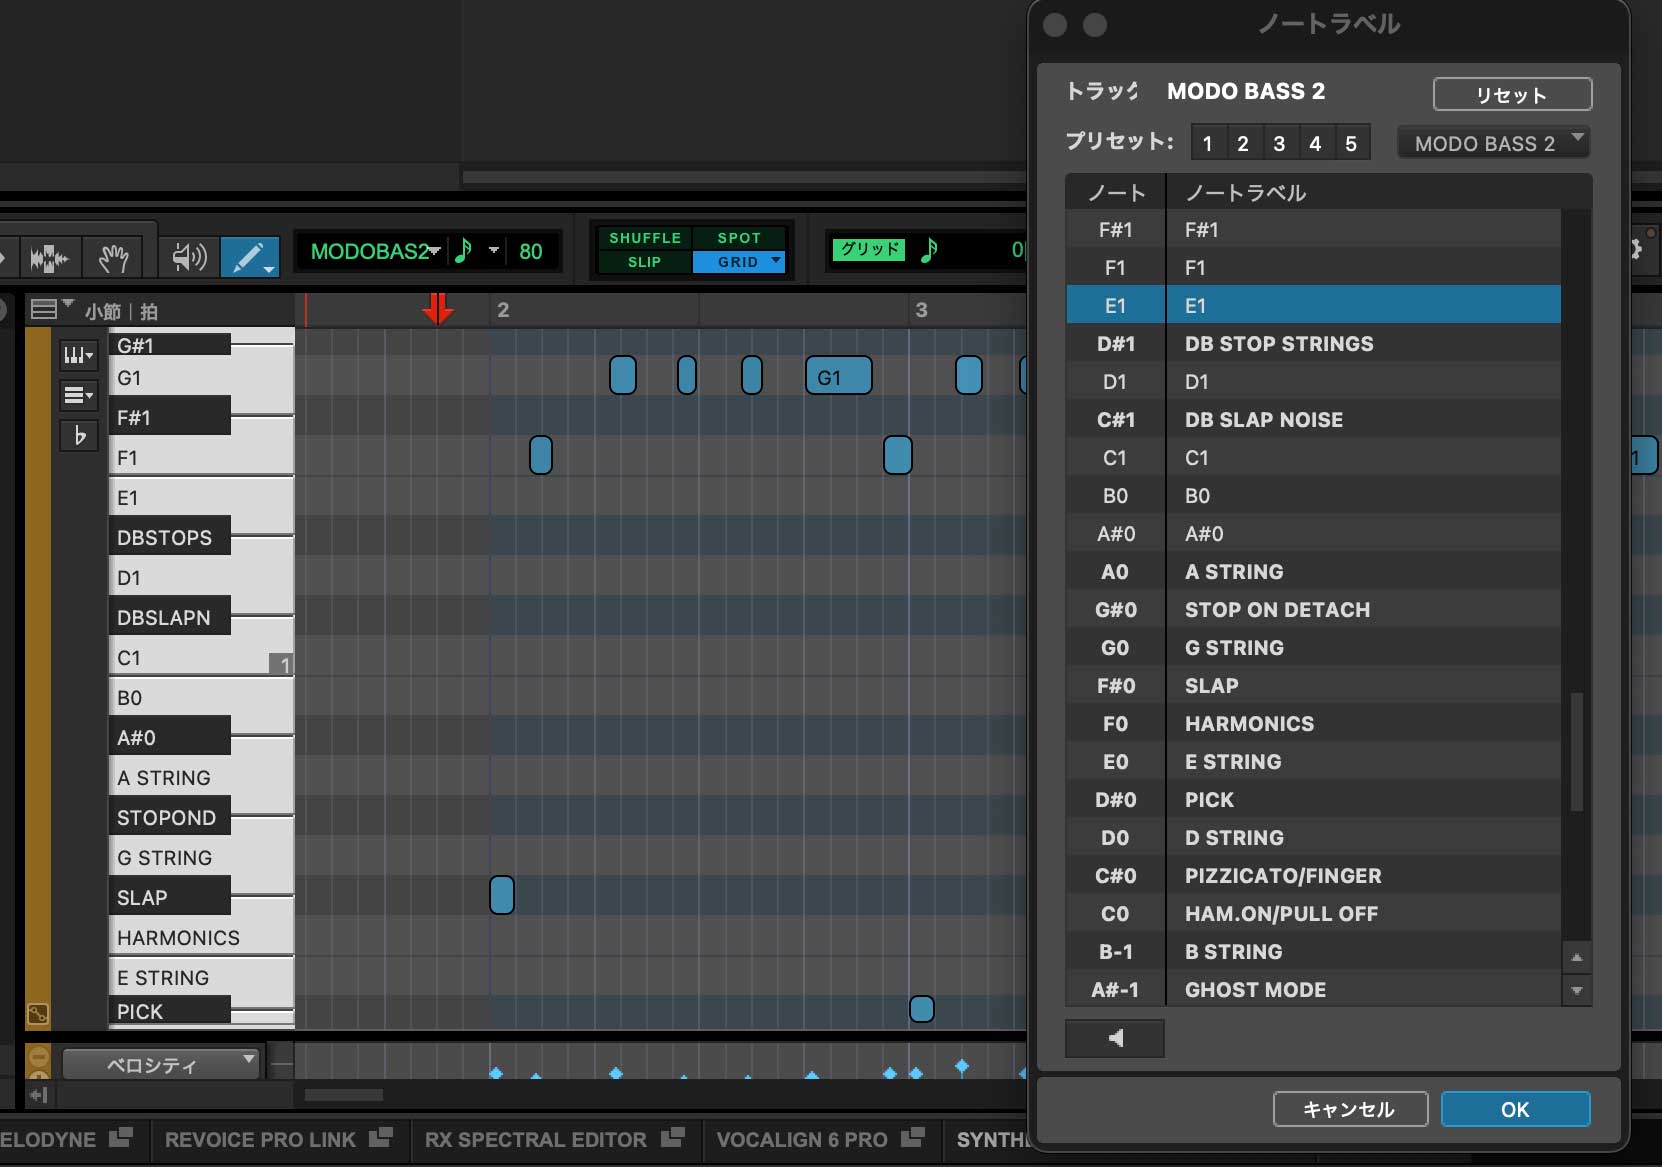
Task: Click the note list scroll down arrow
Action: point(1577,990)
